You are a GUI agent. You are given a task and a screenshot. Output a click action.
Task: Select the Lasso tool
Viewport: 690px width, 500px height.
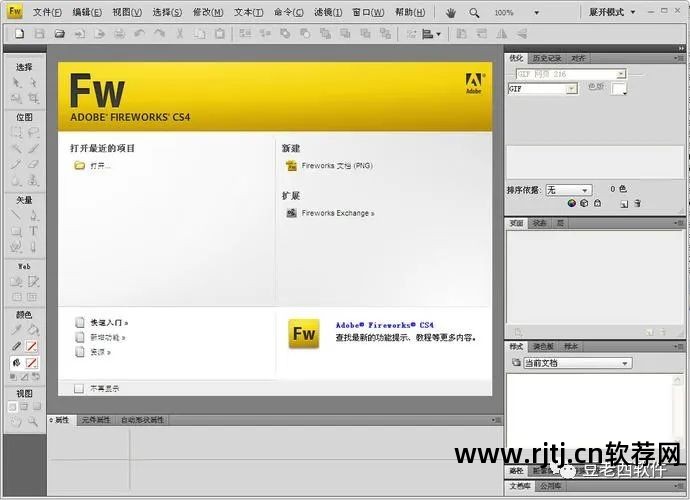(33, 132)
